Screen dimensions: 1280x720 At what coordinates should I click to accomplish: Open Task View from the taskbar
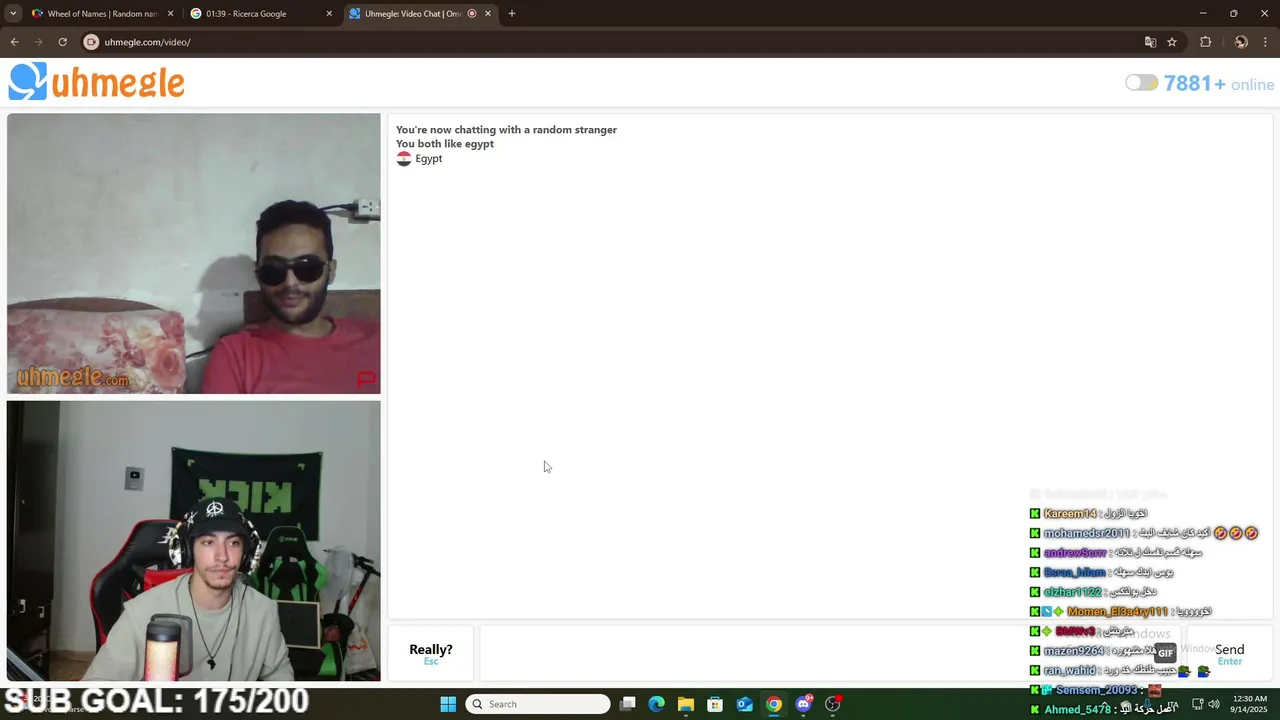click(628, 704)
